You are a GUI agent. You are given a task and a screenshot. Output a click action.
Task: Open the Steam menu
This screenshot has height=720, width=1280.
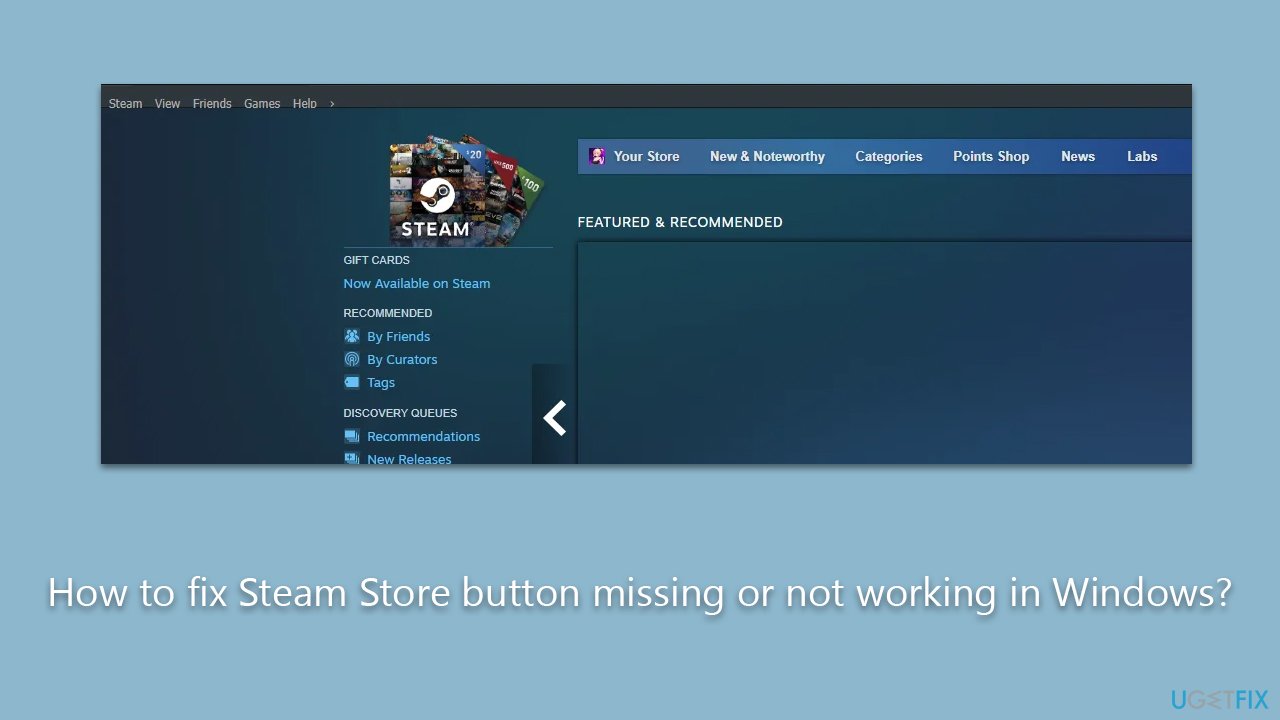coord(125,103)
